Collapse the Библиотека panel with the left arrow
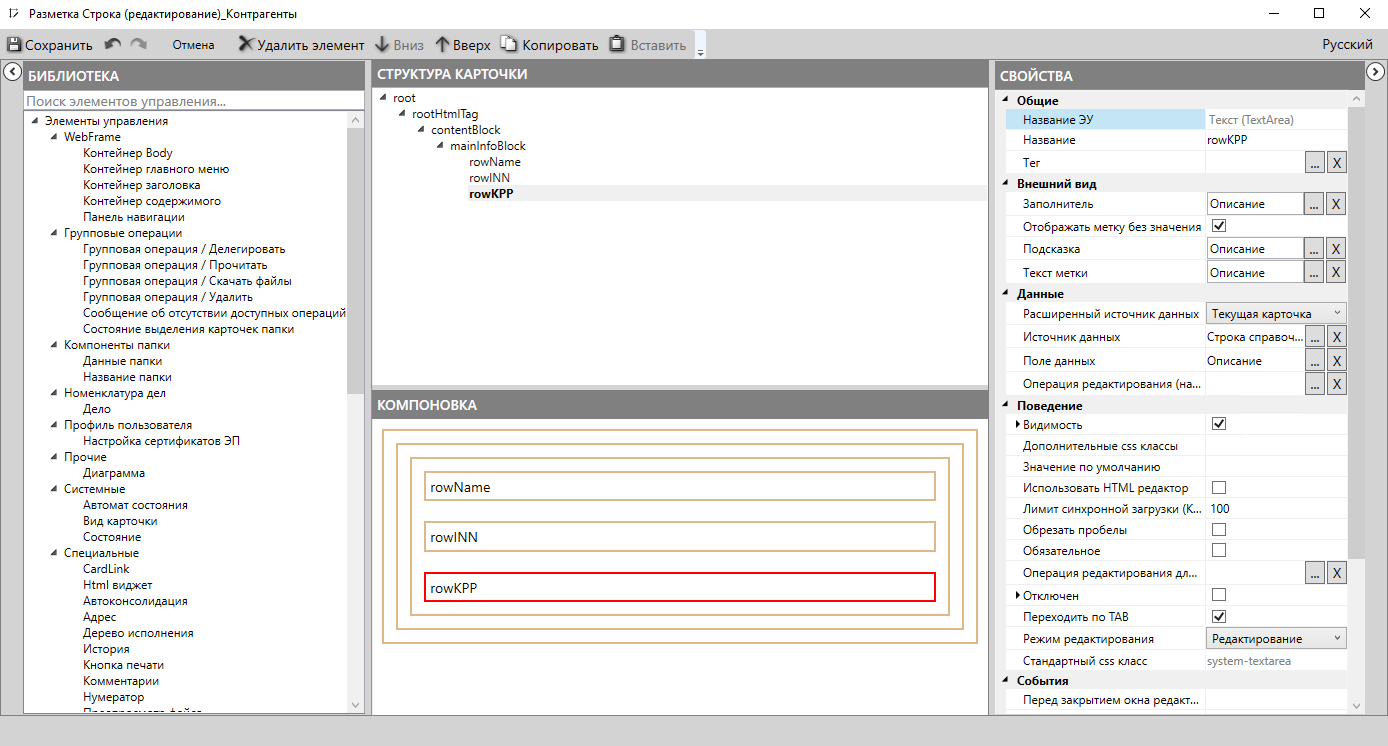 12,72
